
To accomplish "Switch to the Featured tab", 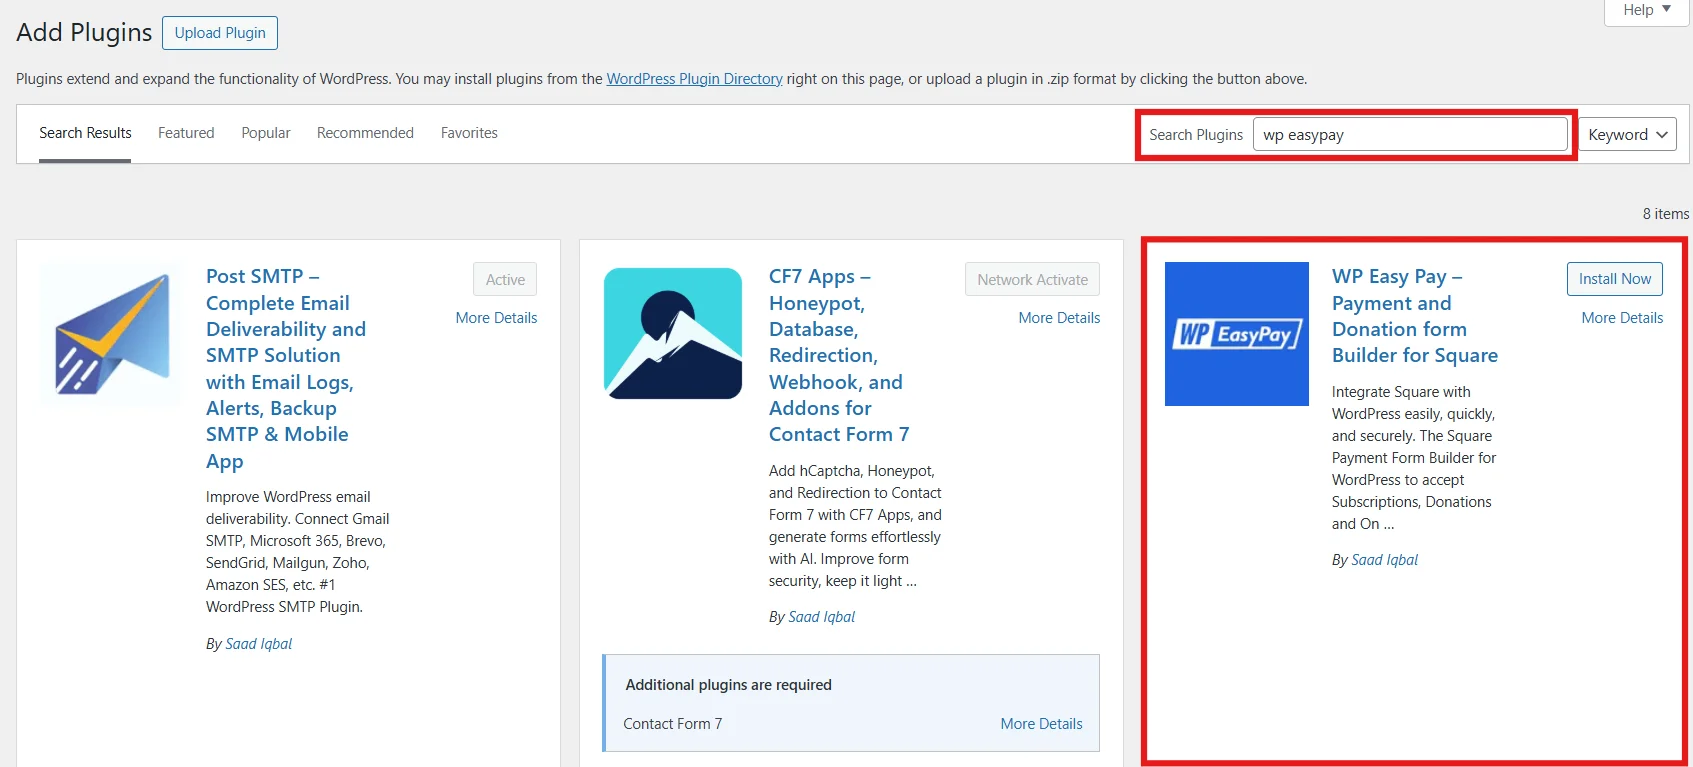I will coord(186,133).
